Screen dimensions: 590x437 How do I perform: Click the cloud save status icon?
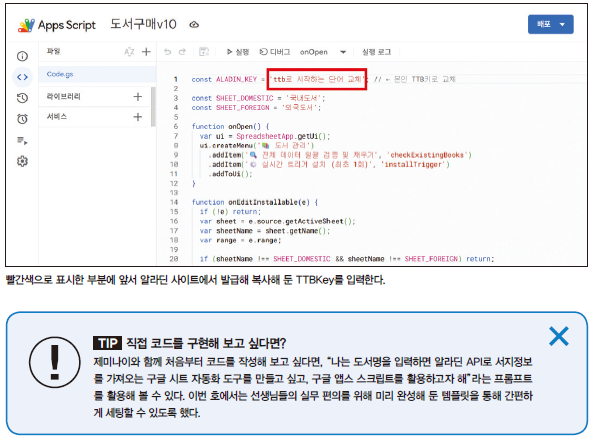194,25
